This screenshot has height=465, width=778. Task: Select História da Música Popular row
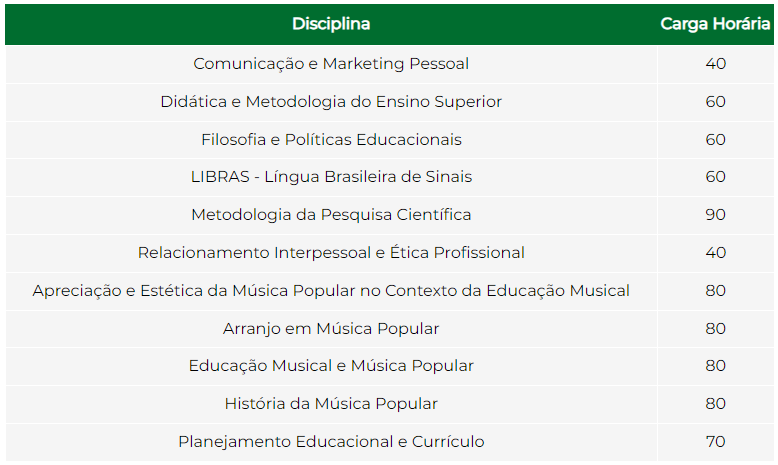click(389, 404)
